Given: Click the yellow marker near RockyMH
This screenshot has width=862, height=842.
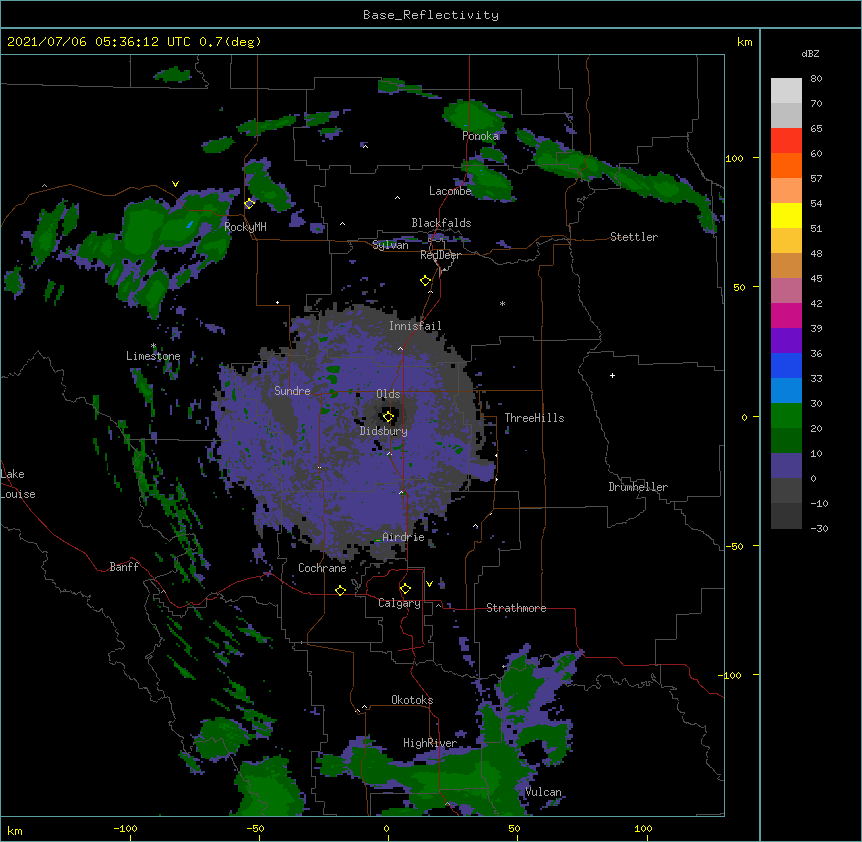Looking at the screenshot, I should coord(250,203).
